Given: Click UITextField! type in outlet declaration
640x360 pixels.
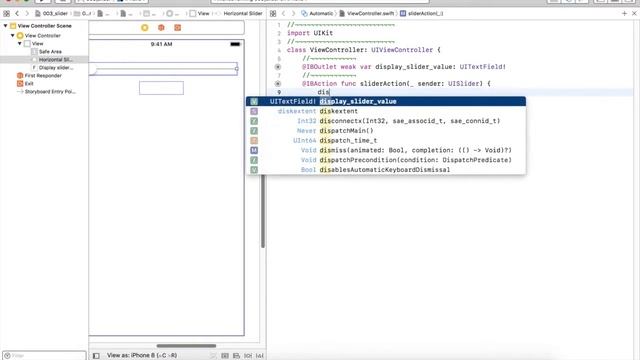Looking at the screenshot, I should click(483, 67).
